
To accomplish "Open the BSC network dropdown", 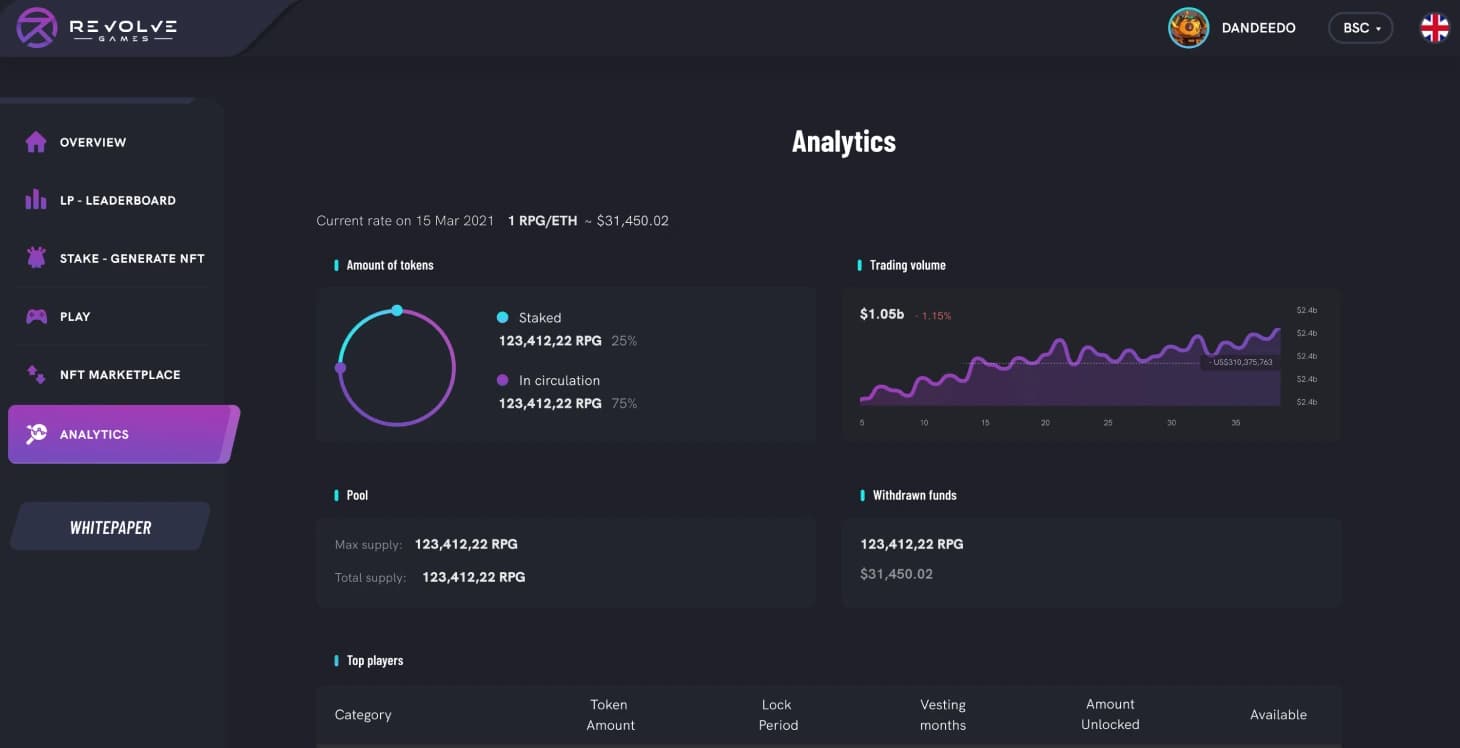I will click(x=1360, y=28).
